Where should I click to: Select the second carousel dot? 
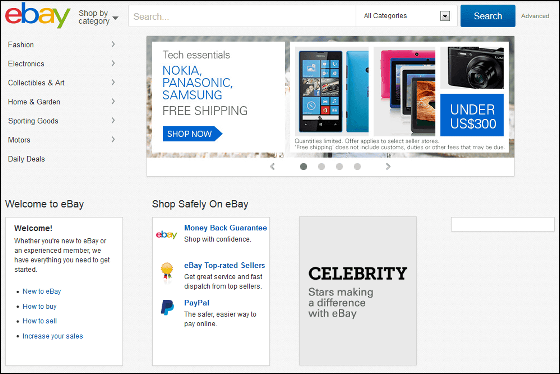321,166
